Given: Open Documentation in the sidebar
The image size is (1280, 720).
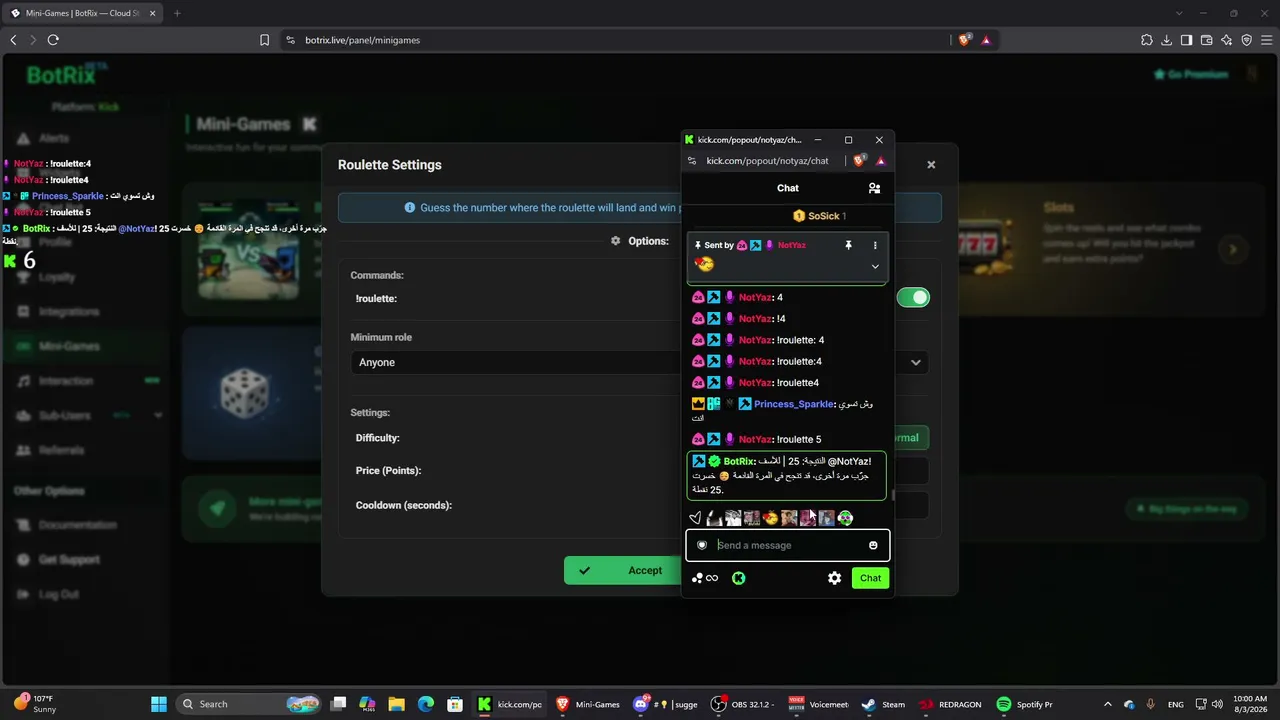Looking at the screenshot, I should pyautogui.click(x=77, y=525).
